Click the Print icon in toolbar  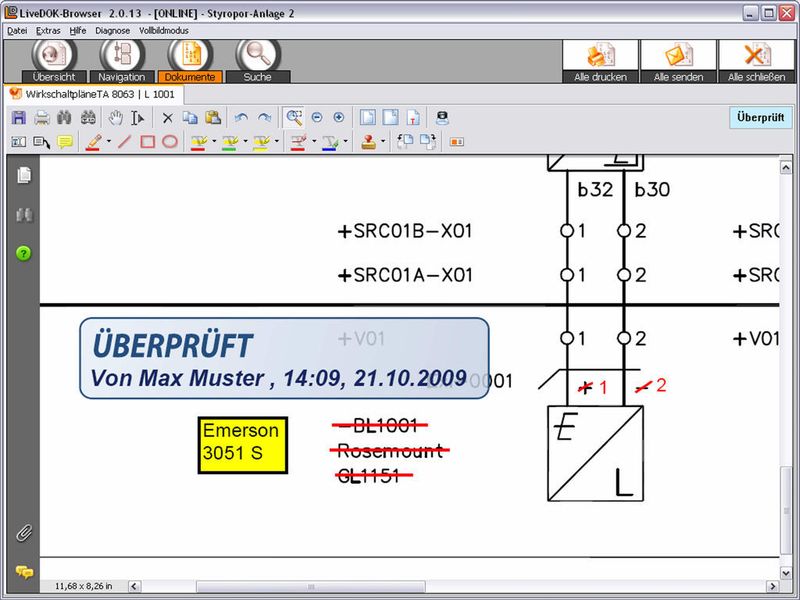(41, 118)
